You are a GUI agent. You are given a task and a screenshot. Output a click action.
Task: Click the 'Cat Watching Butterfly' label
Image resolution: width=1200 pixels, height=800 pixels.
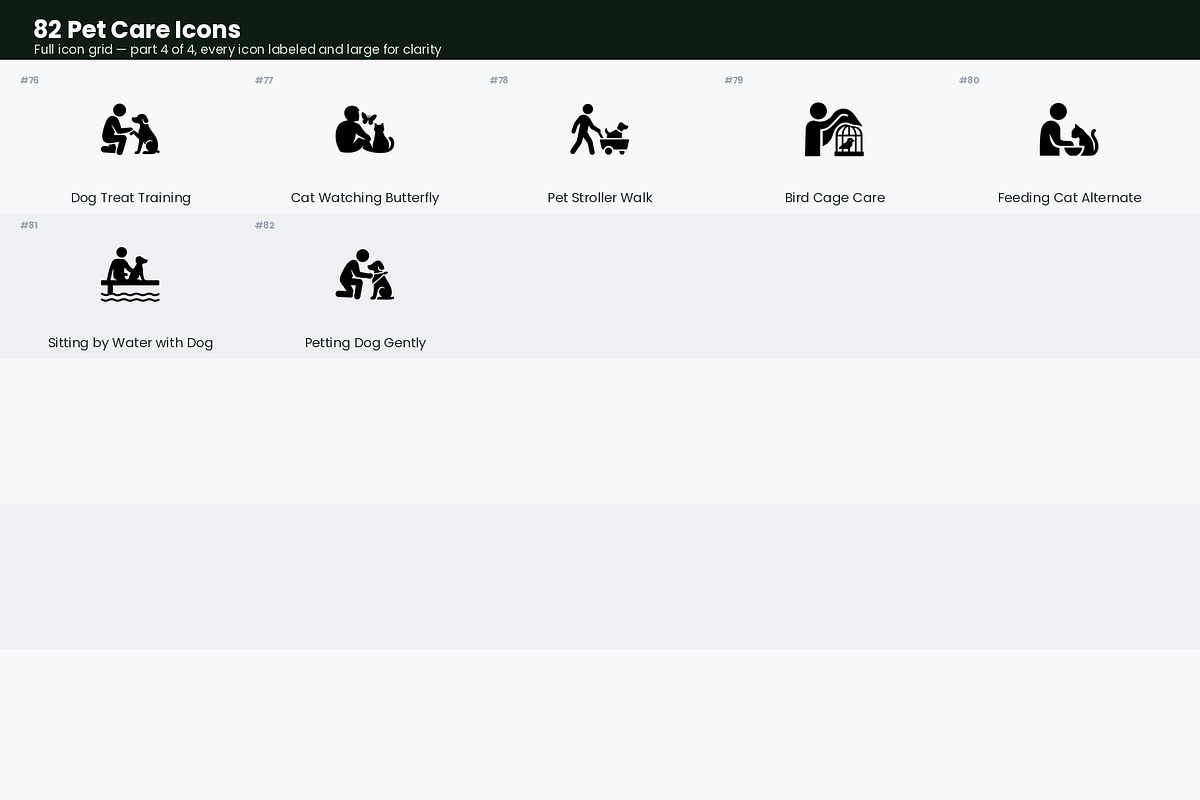pos(365,198)
